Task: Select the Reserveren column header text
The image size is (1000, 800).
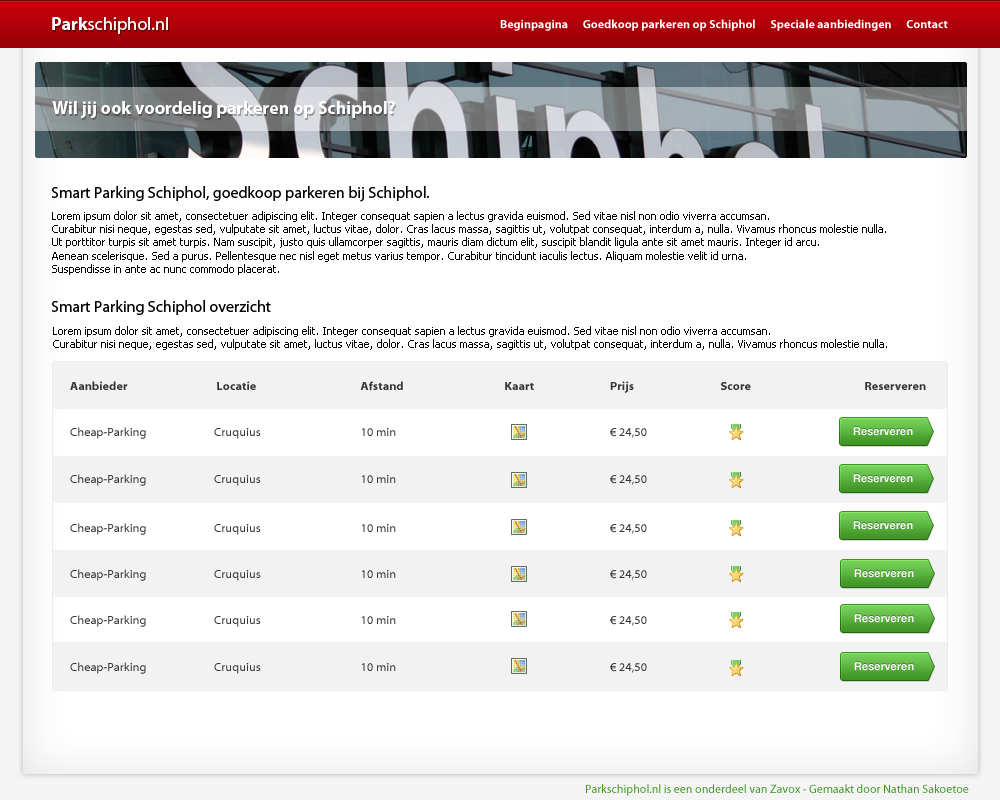Action: [895, 386]
